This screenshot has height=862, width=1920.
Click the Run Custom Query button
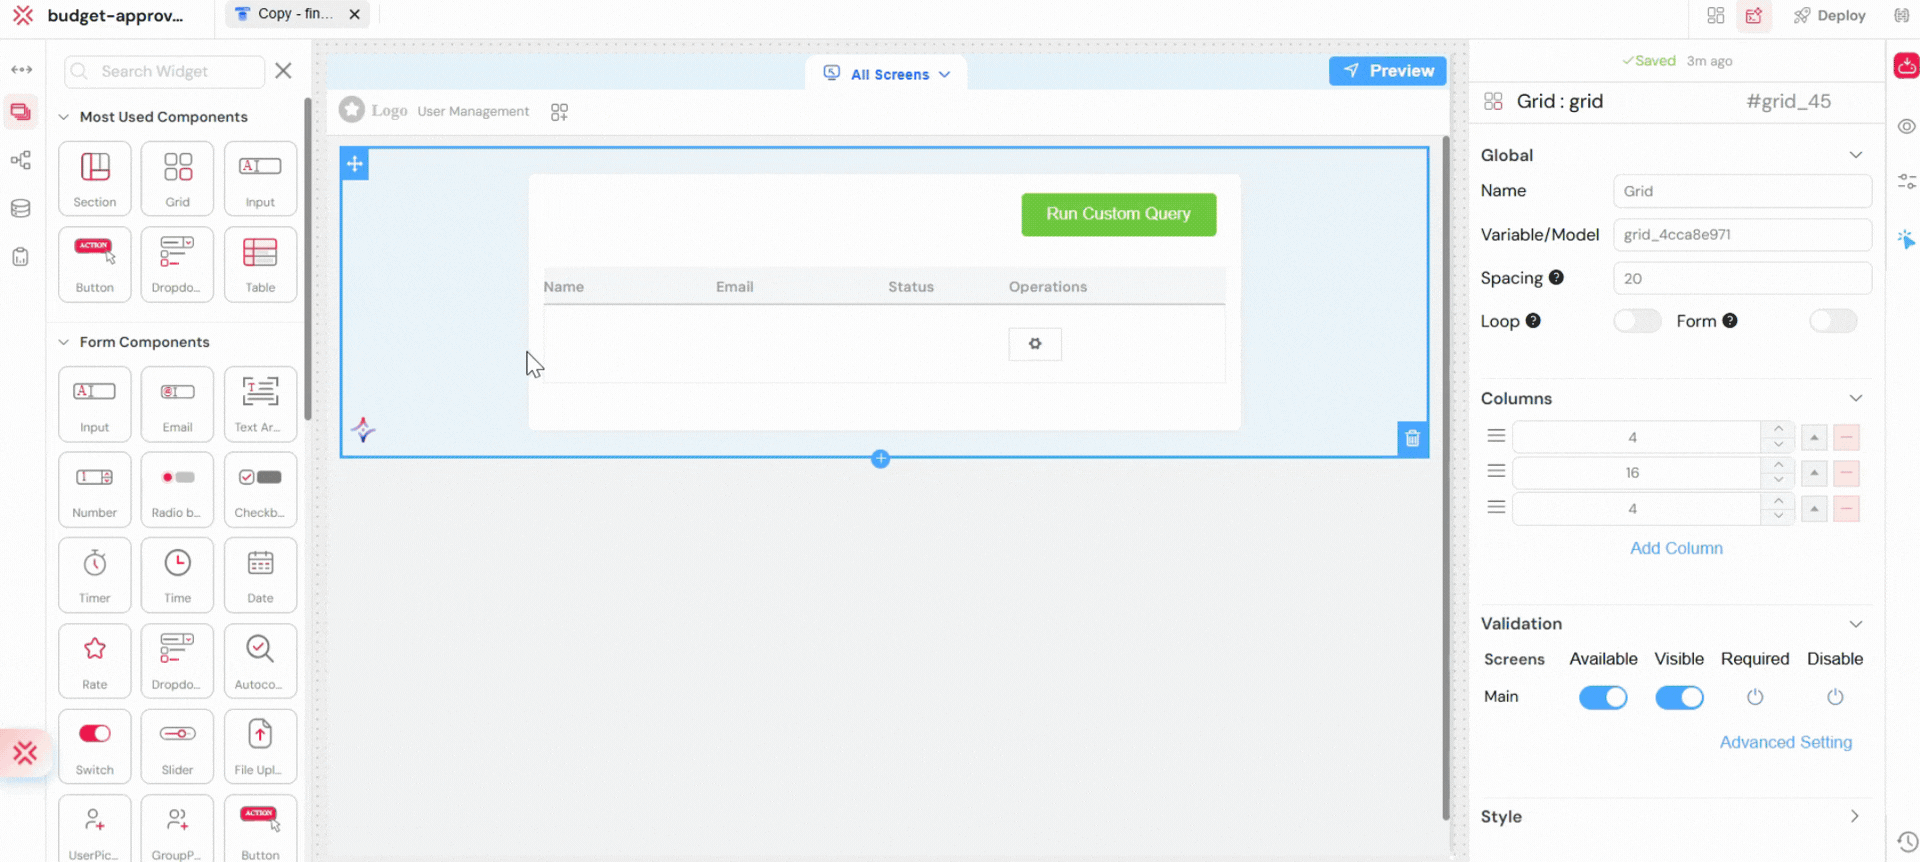(1118, 214)
